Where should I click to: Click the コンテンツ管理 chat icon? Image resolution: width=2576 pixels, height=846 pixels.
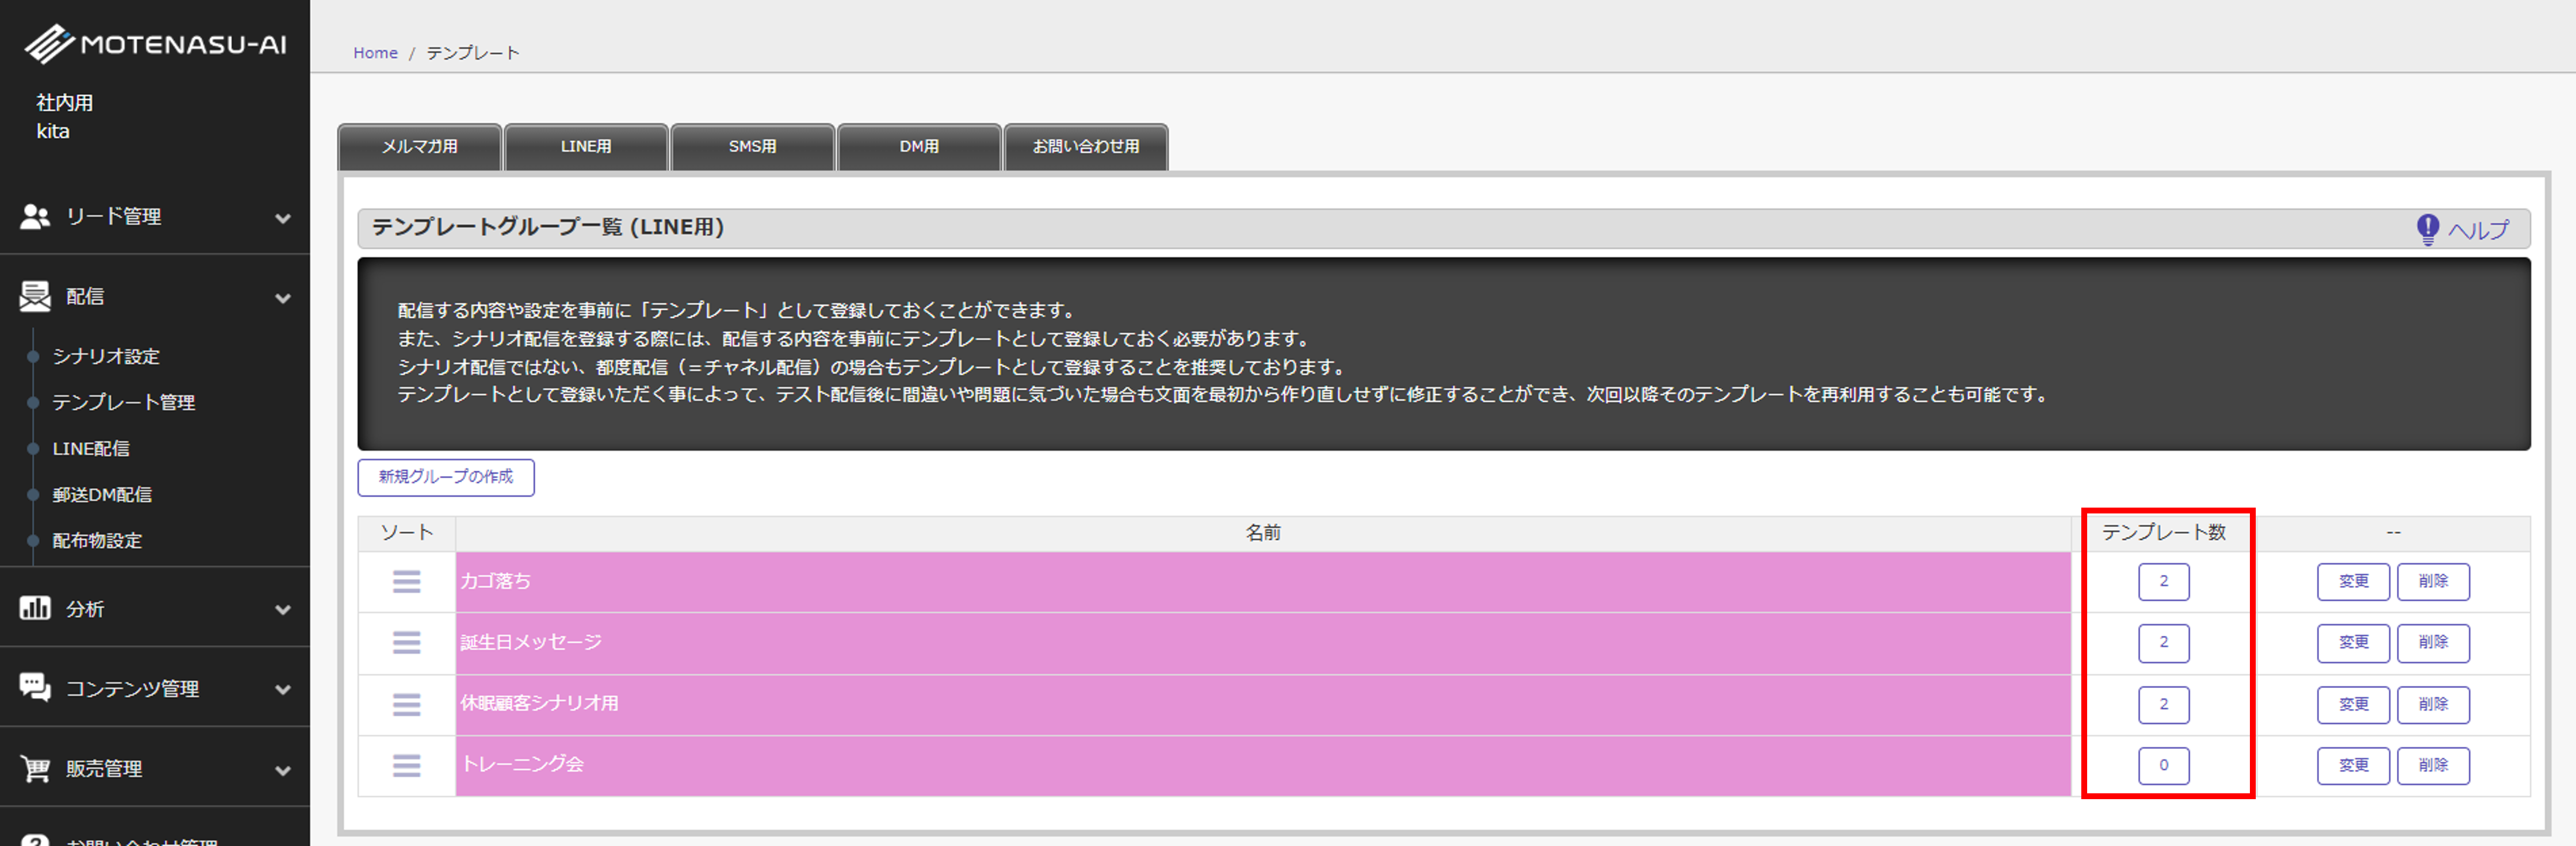[35, 688]
